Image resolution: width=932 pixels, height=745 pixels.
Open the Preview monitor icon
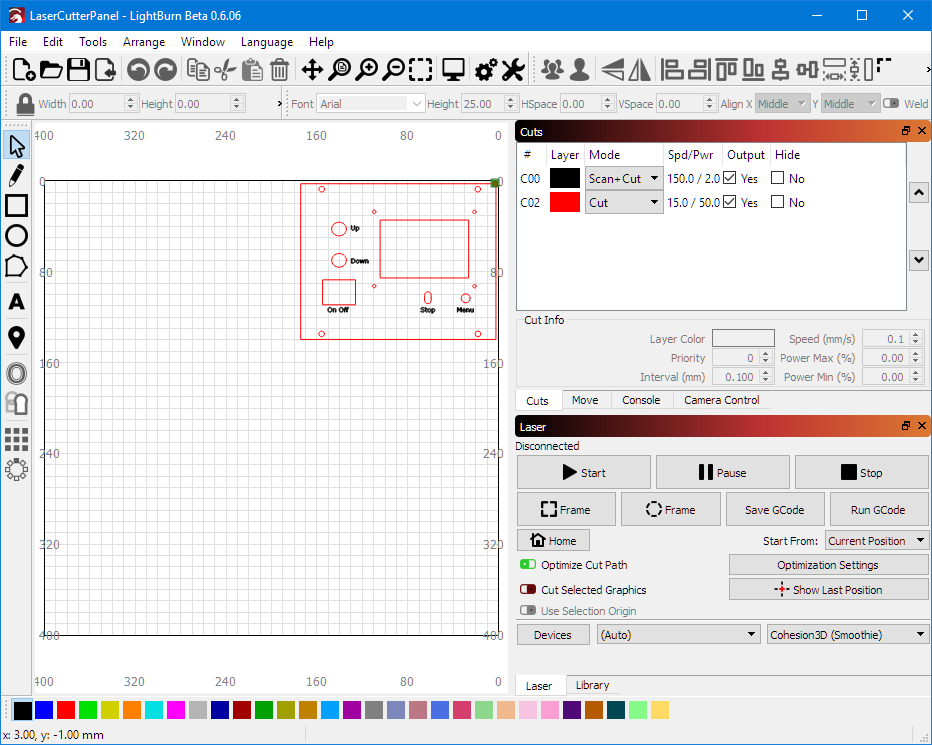[x=454, y=70]
